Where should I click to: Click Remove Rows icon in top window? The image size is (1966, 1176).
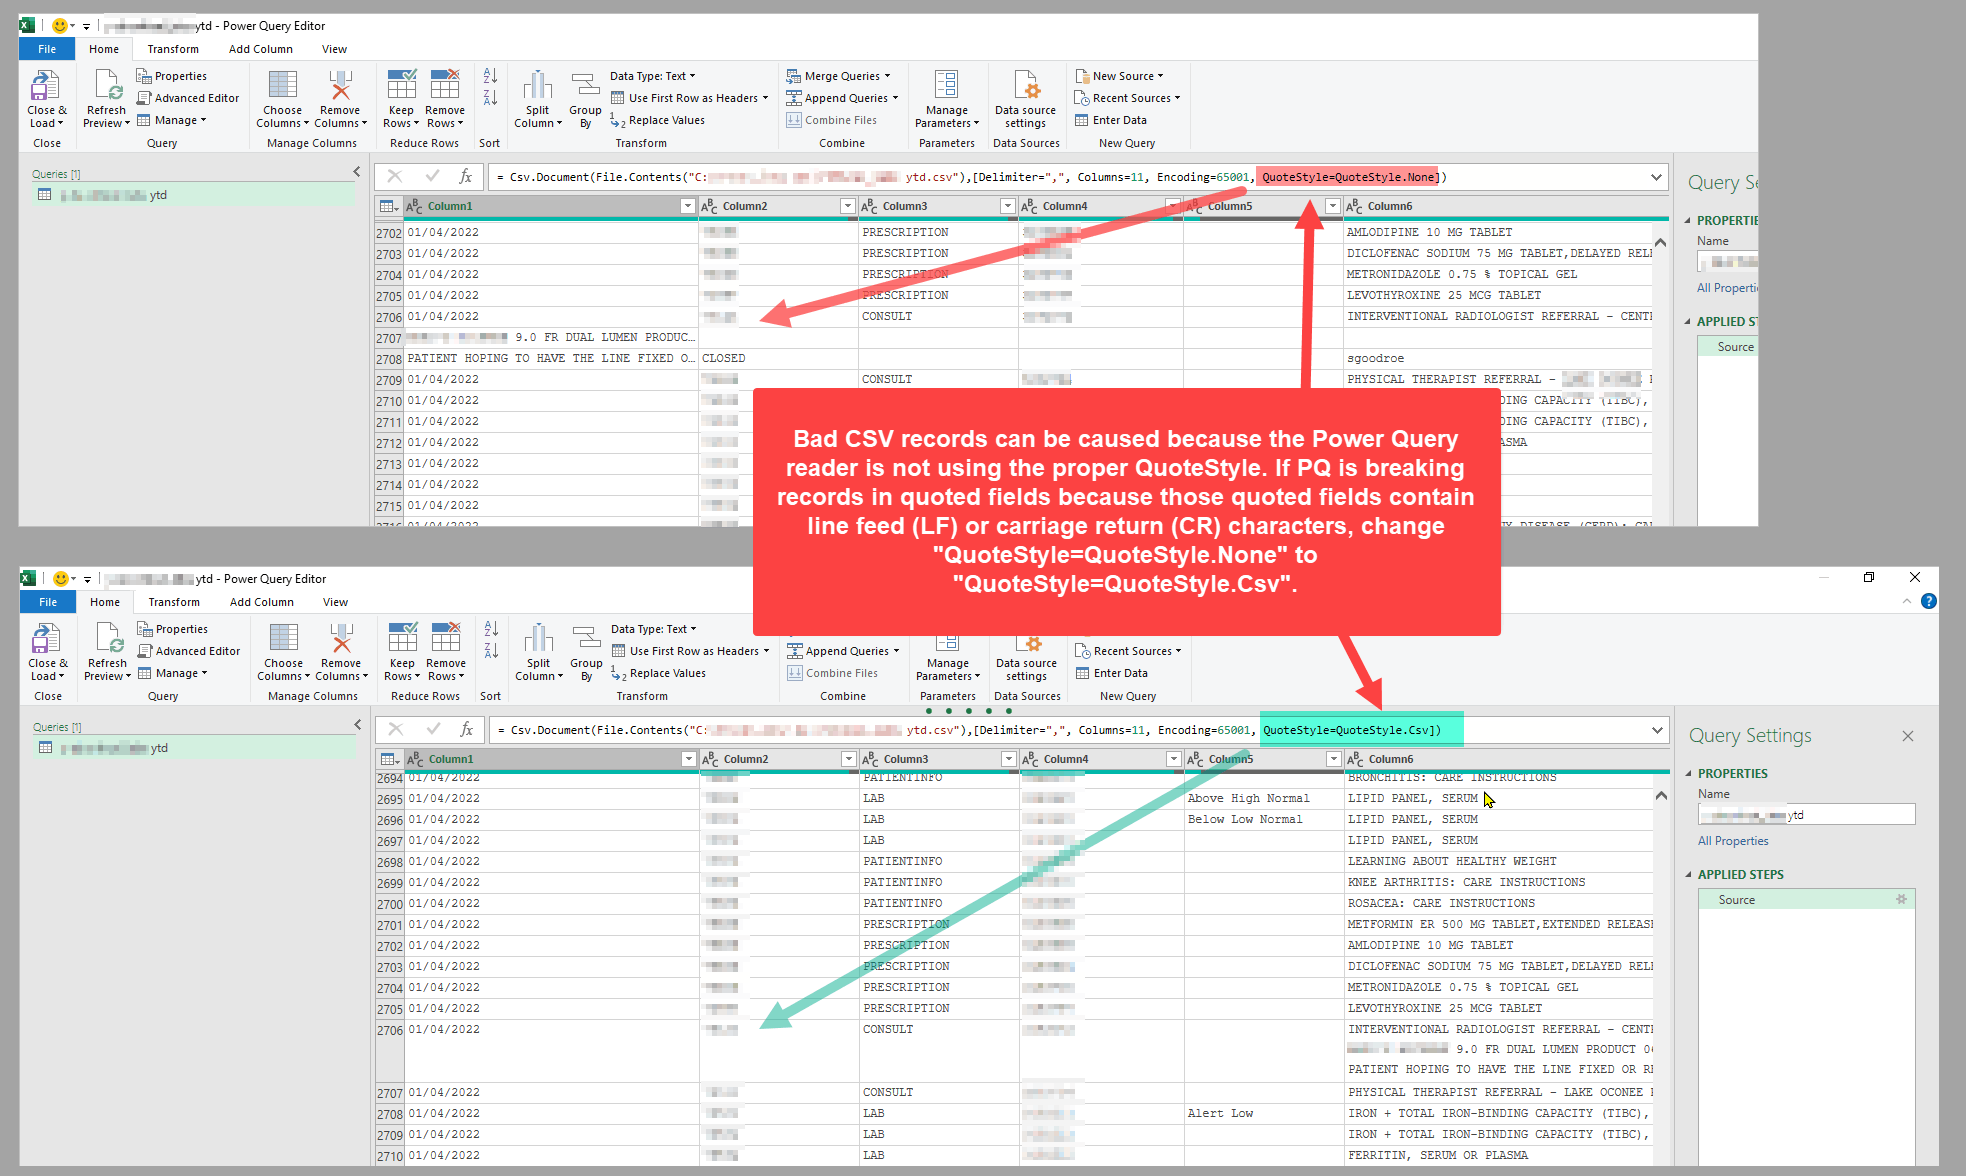click(445, 86)
